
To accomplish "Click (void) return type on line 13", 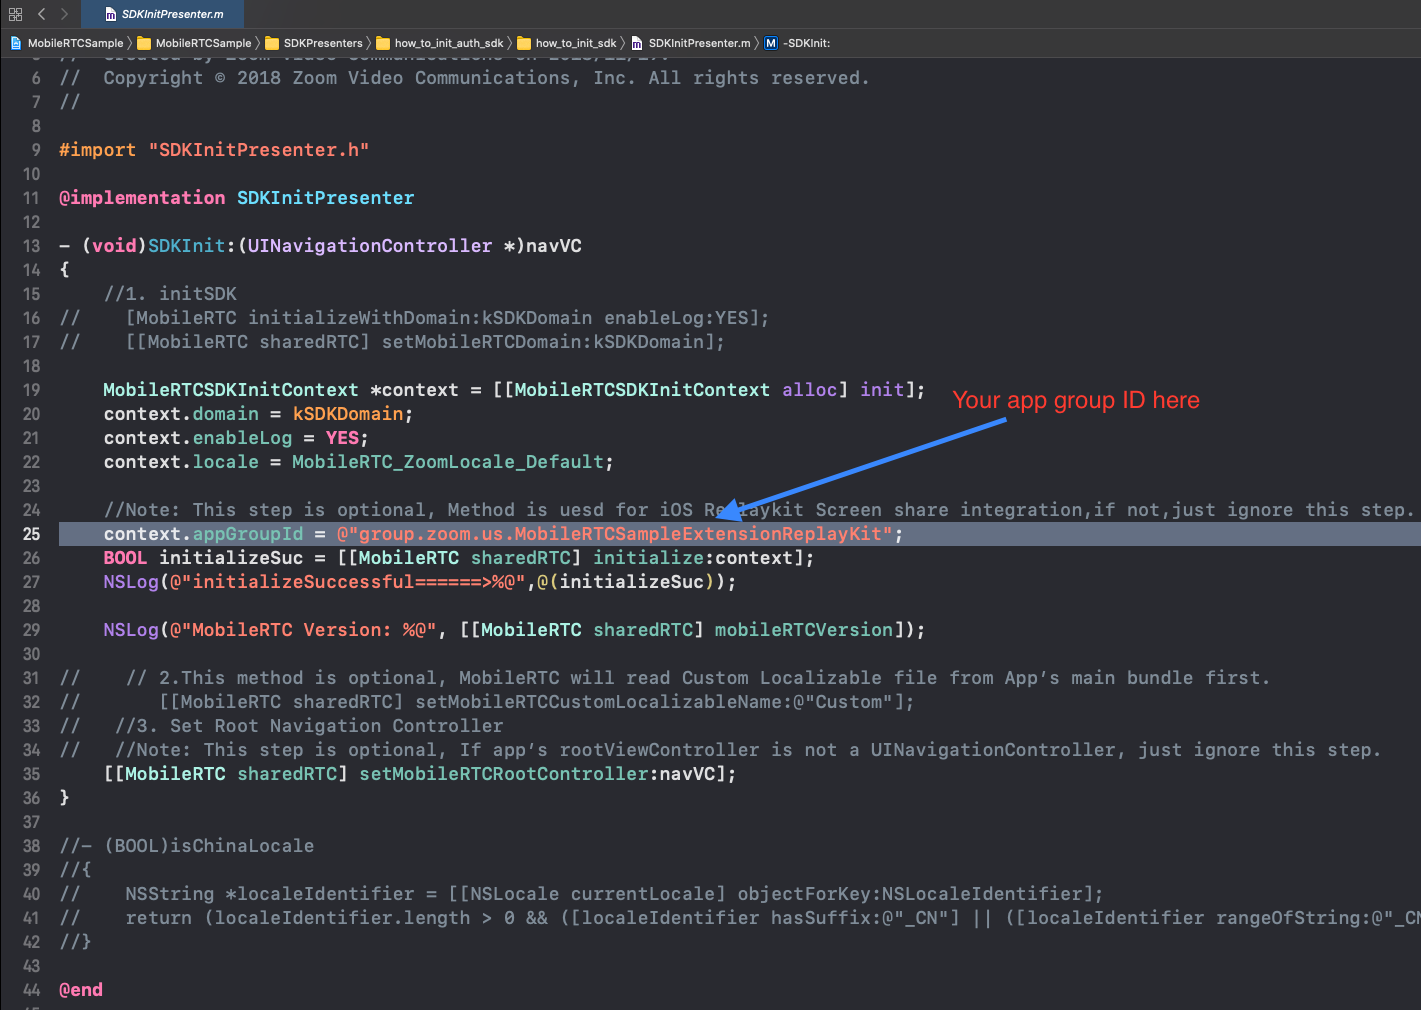I will coord(114,246).
